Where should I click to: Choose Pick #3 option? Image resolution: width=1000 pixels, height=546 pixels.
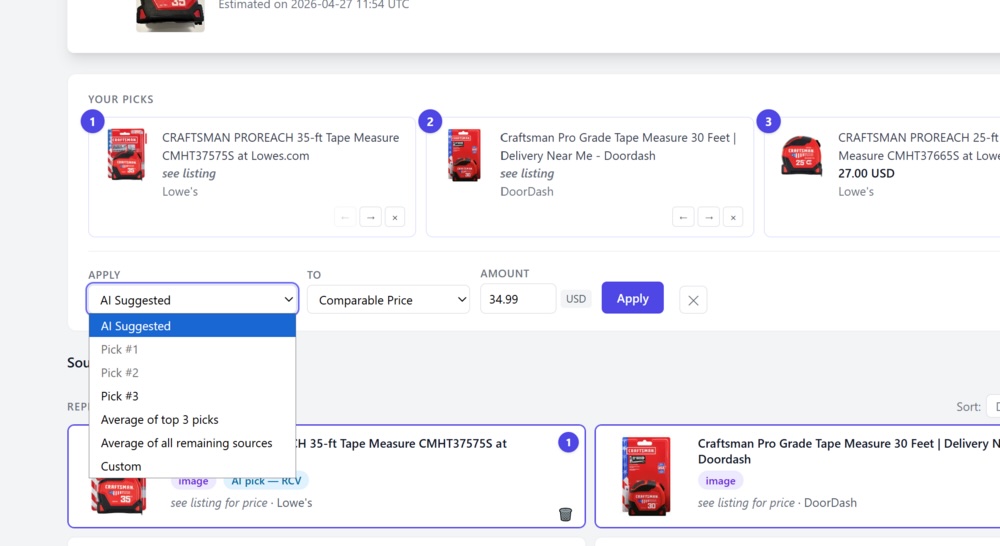(x=193, y=396)
